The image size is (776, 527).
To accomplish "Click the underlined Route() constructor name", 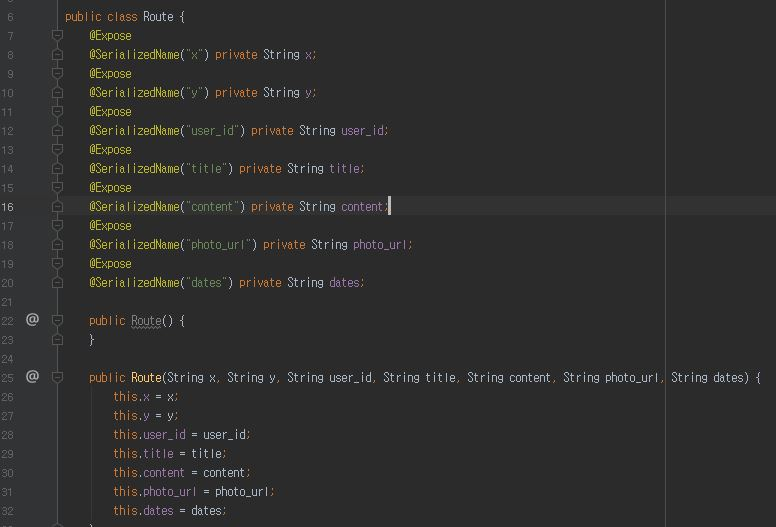I will click(x=146, y=321).
